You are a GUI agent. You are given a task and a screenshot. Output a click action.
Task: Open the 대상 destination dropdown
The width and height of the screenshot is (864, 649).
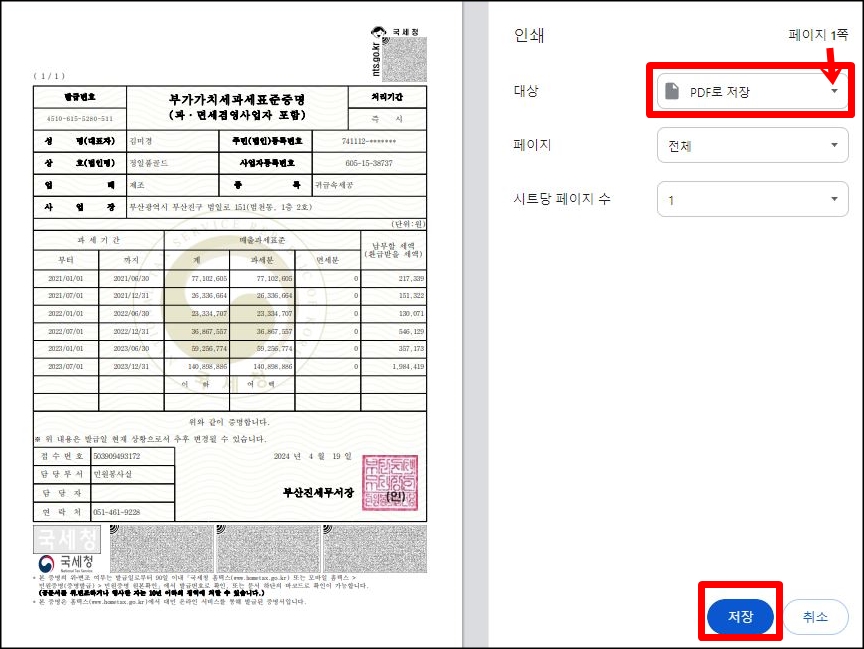[751, 91]
